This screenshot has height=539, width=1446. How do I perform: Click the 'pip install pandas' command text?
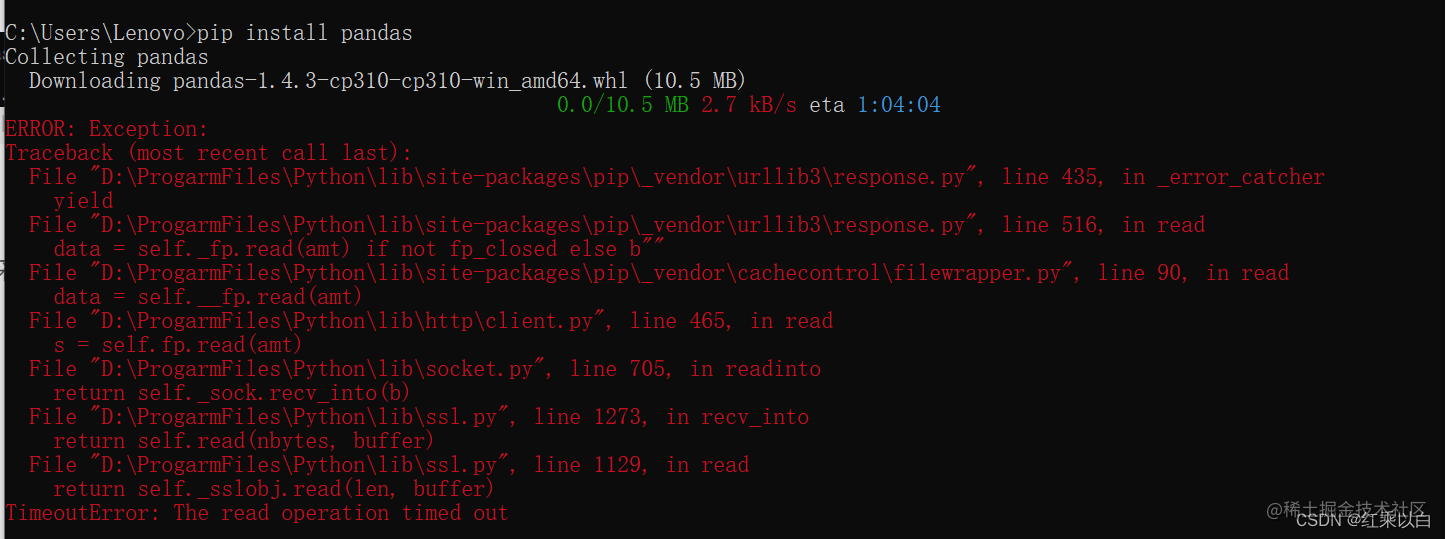click(x=305, y=33)
